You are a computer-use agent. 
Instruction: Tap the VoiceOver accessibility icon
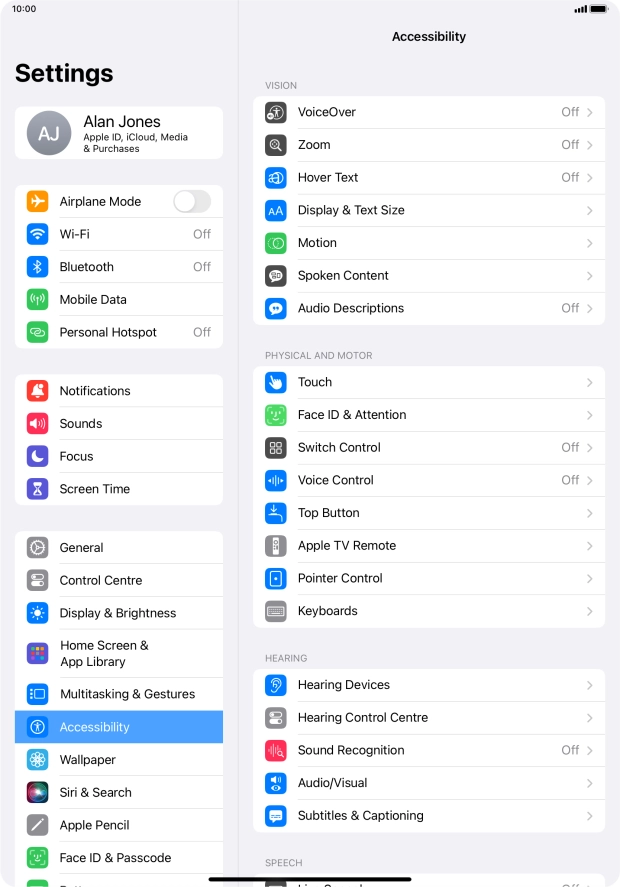275,112
